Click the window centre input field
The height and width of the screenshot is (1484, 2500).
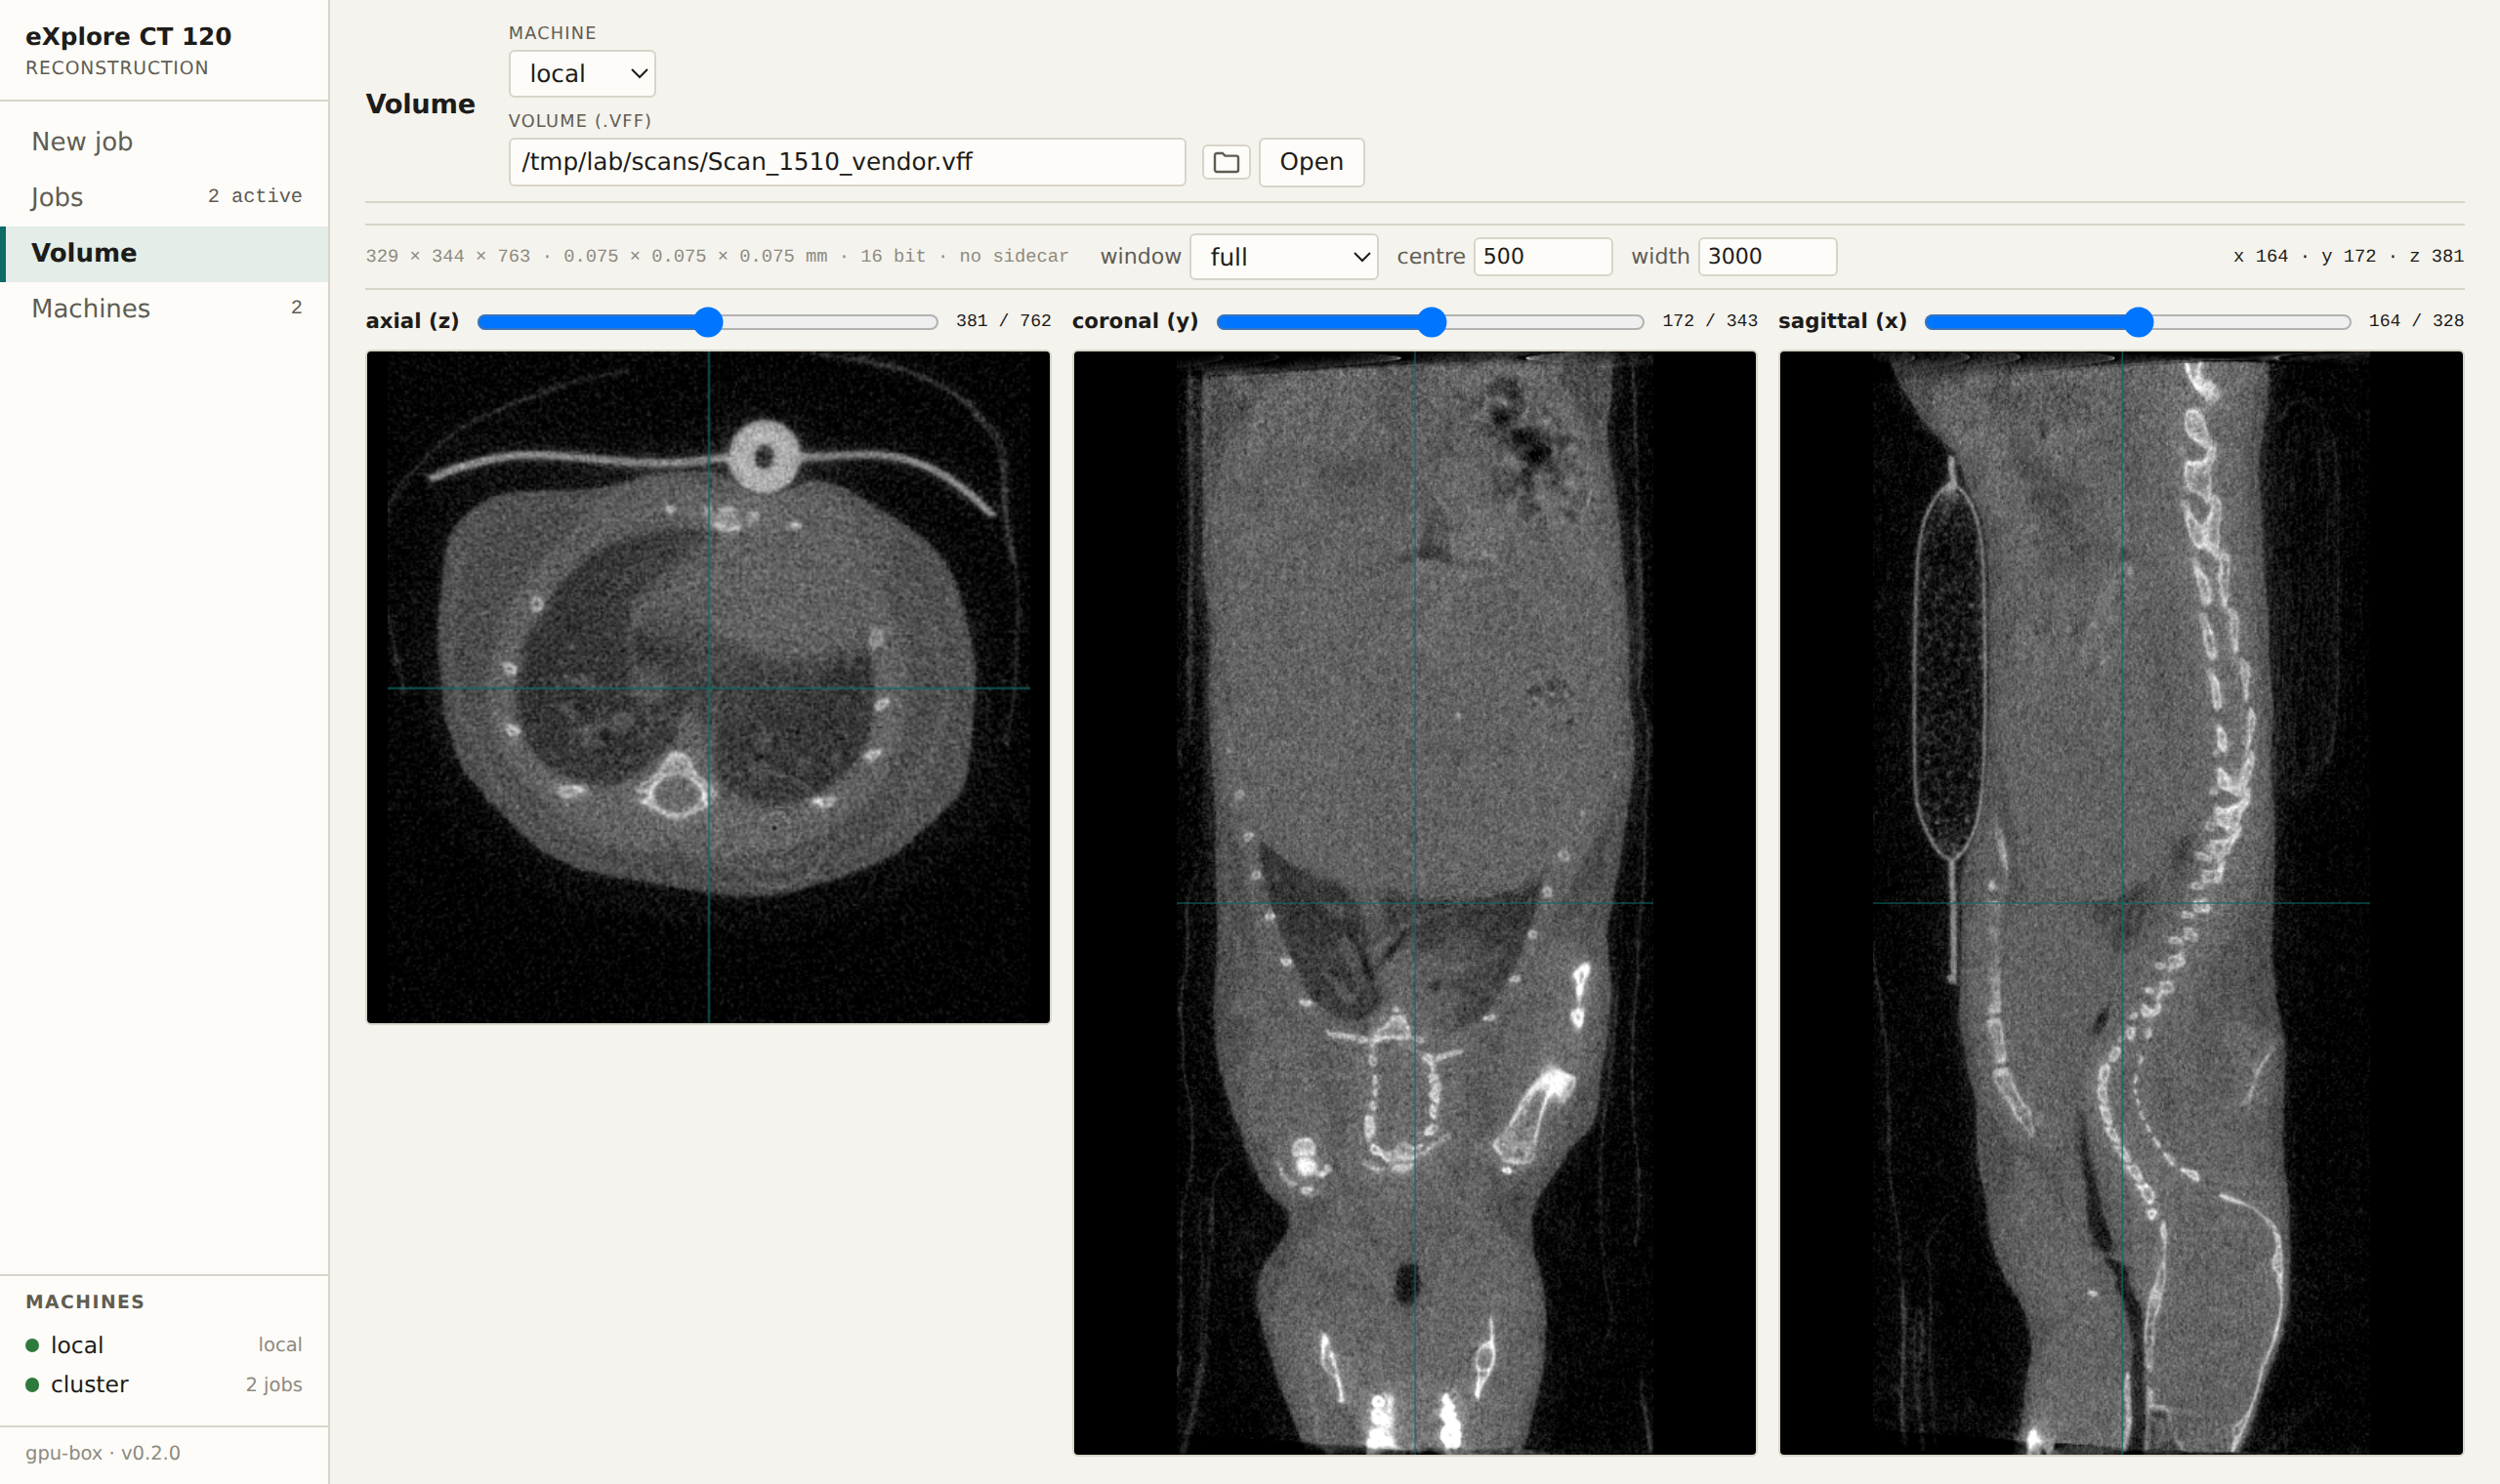click(1543, 257)
